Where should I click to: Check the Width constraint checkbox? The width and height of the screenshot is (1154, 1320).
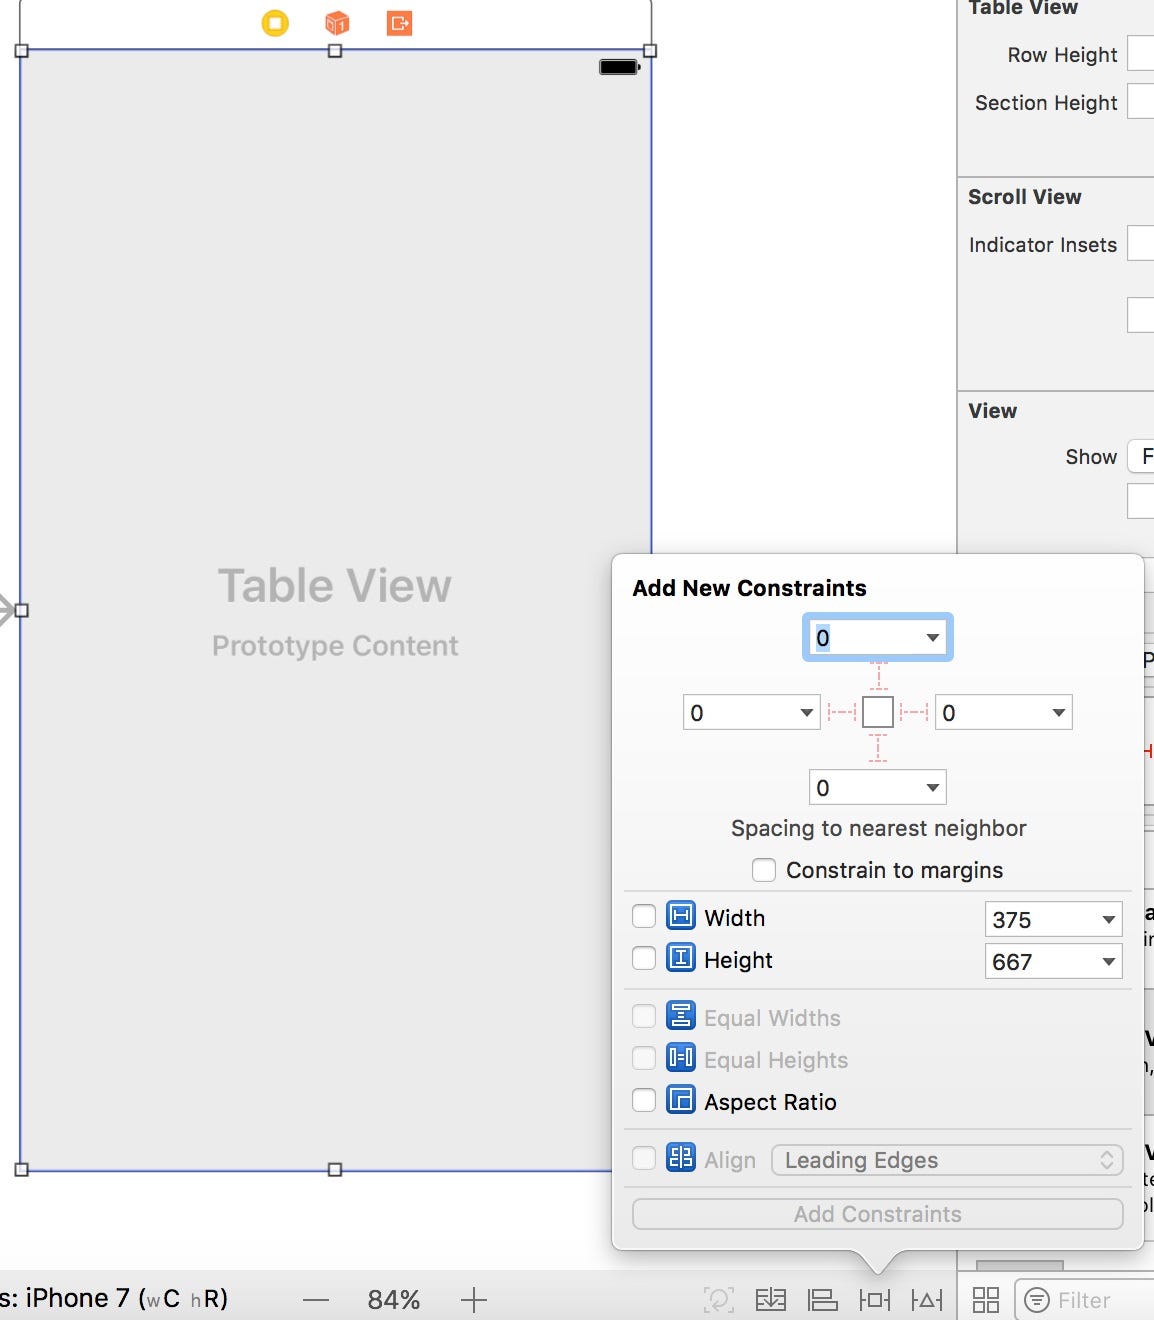pyautogui.click(x=644, y=916)
